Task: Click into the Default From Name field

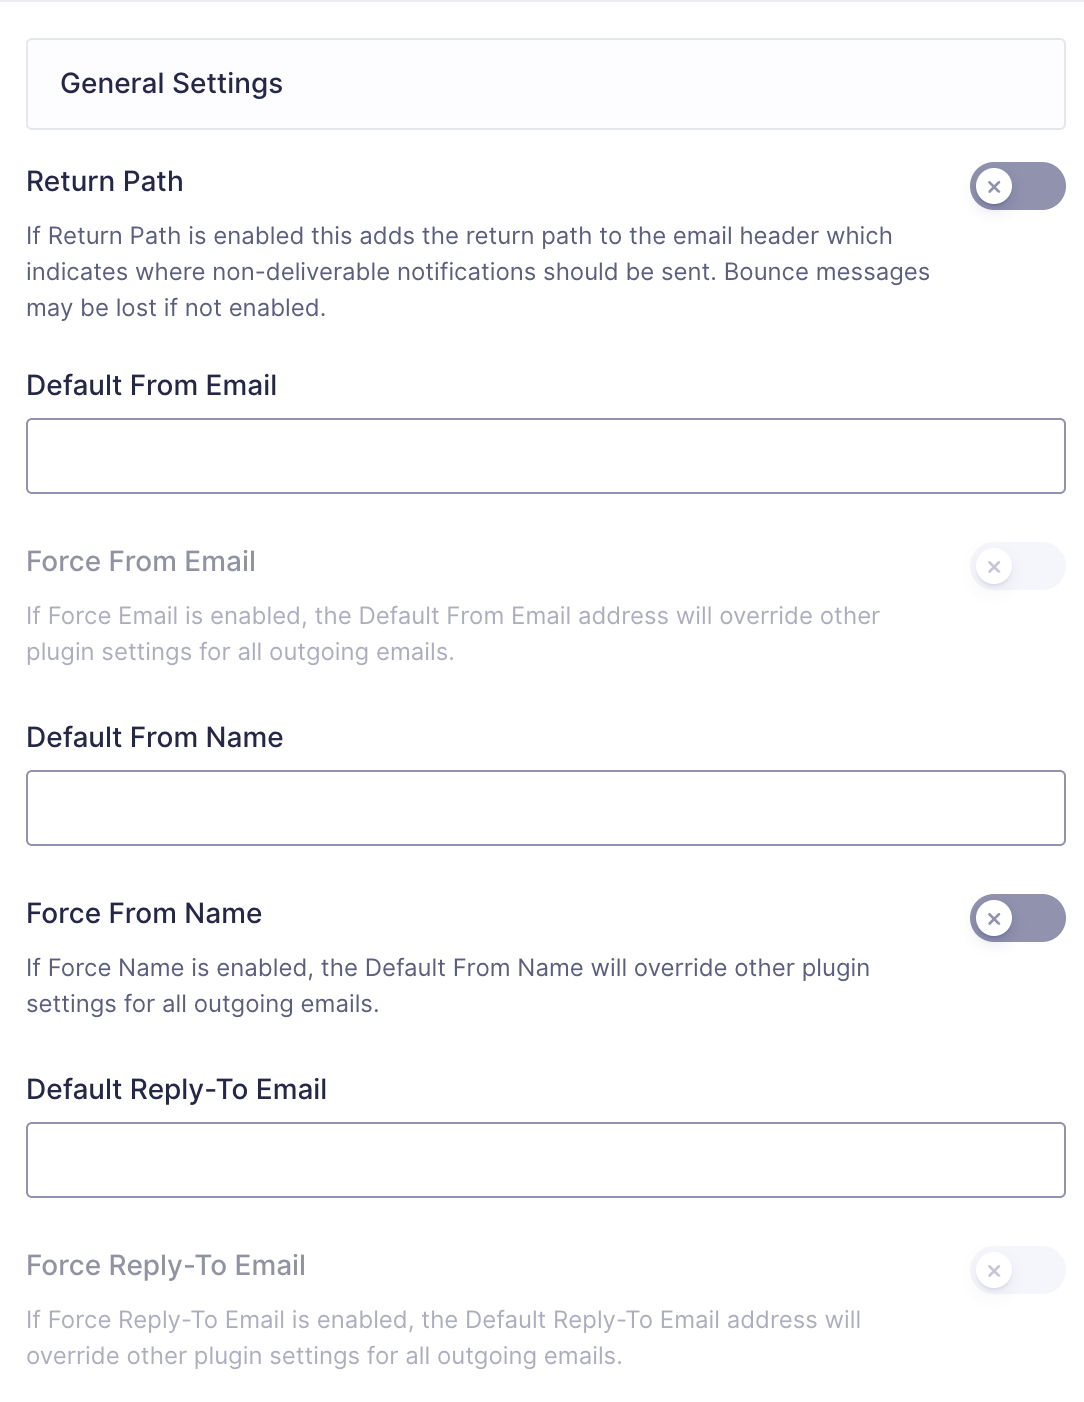Action: tap(545, 808)
